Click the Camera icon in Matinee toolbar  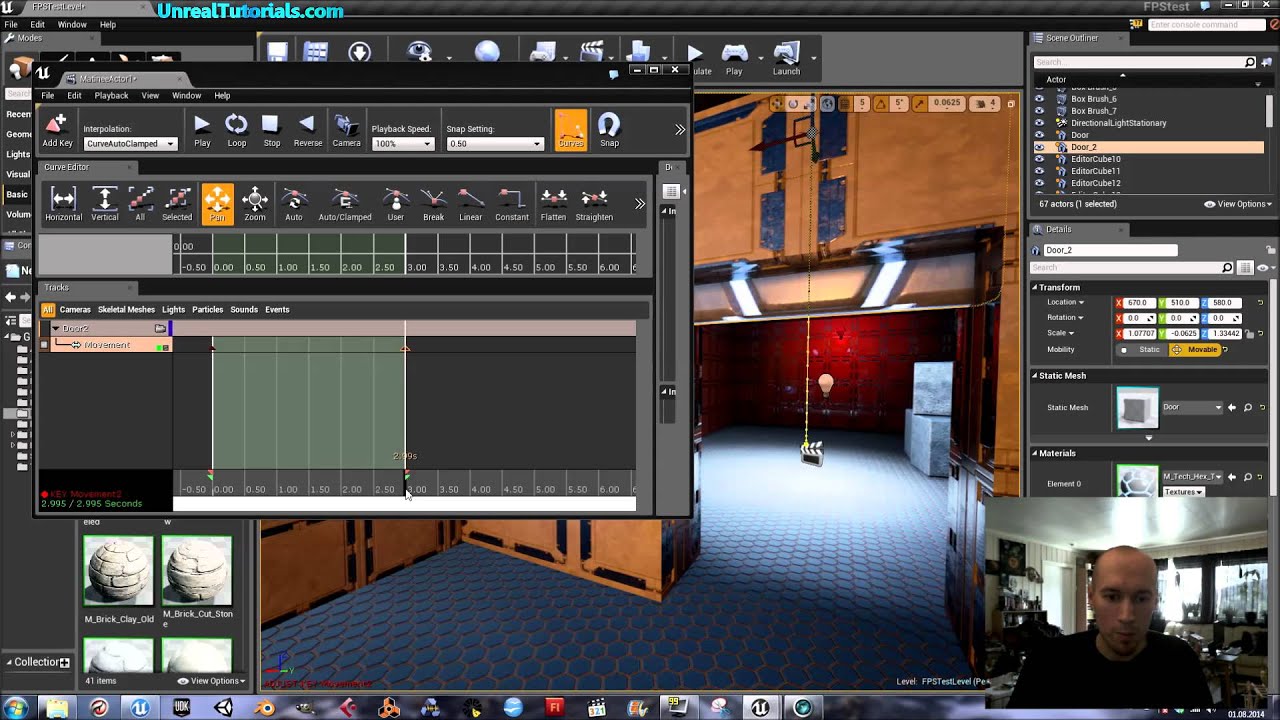point(346,130)
